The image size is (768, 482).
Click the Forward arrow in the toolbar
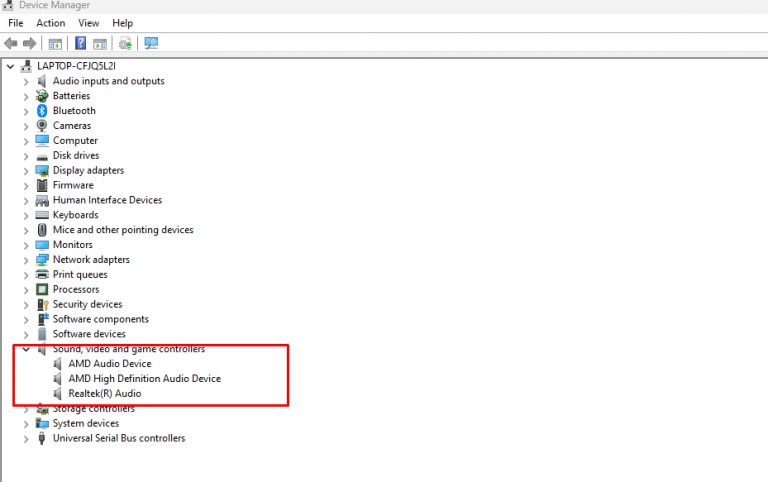30,43
